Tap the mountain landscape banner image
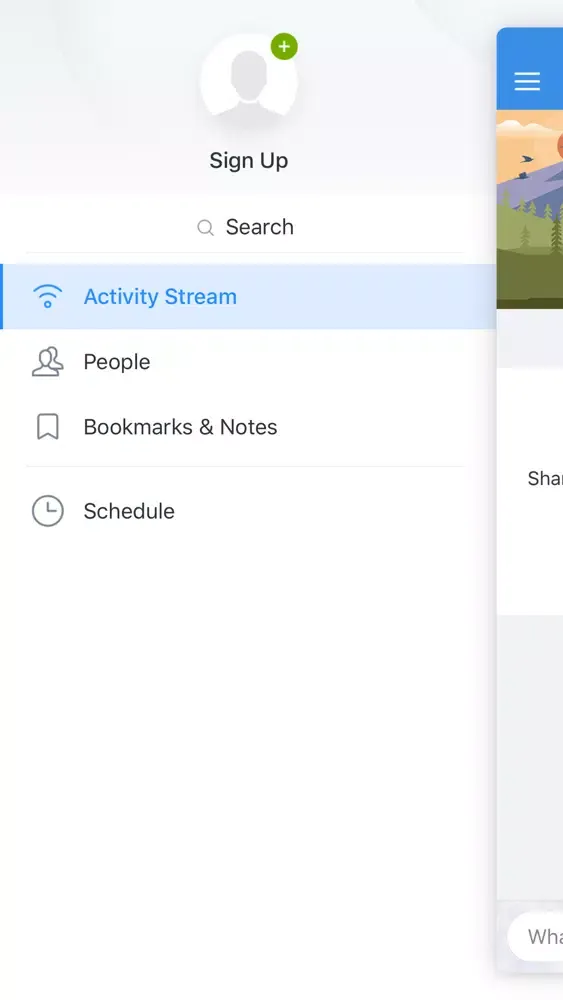 point(530,209)
